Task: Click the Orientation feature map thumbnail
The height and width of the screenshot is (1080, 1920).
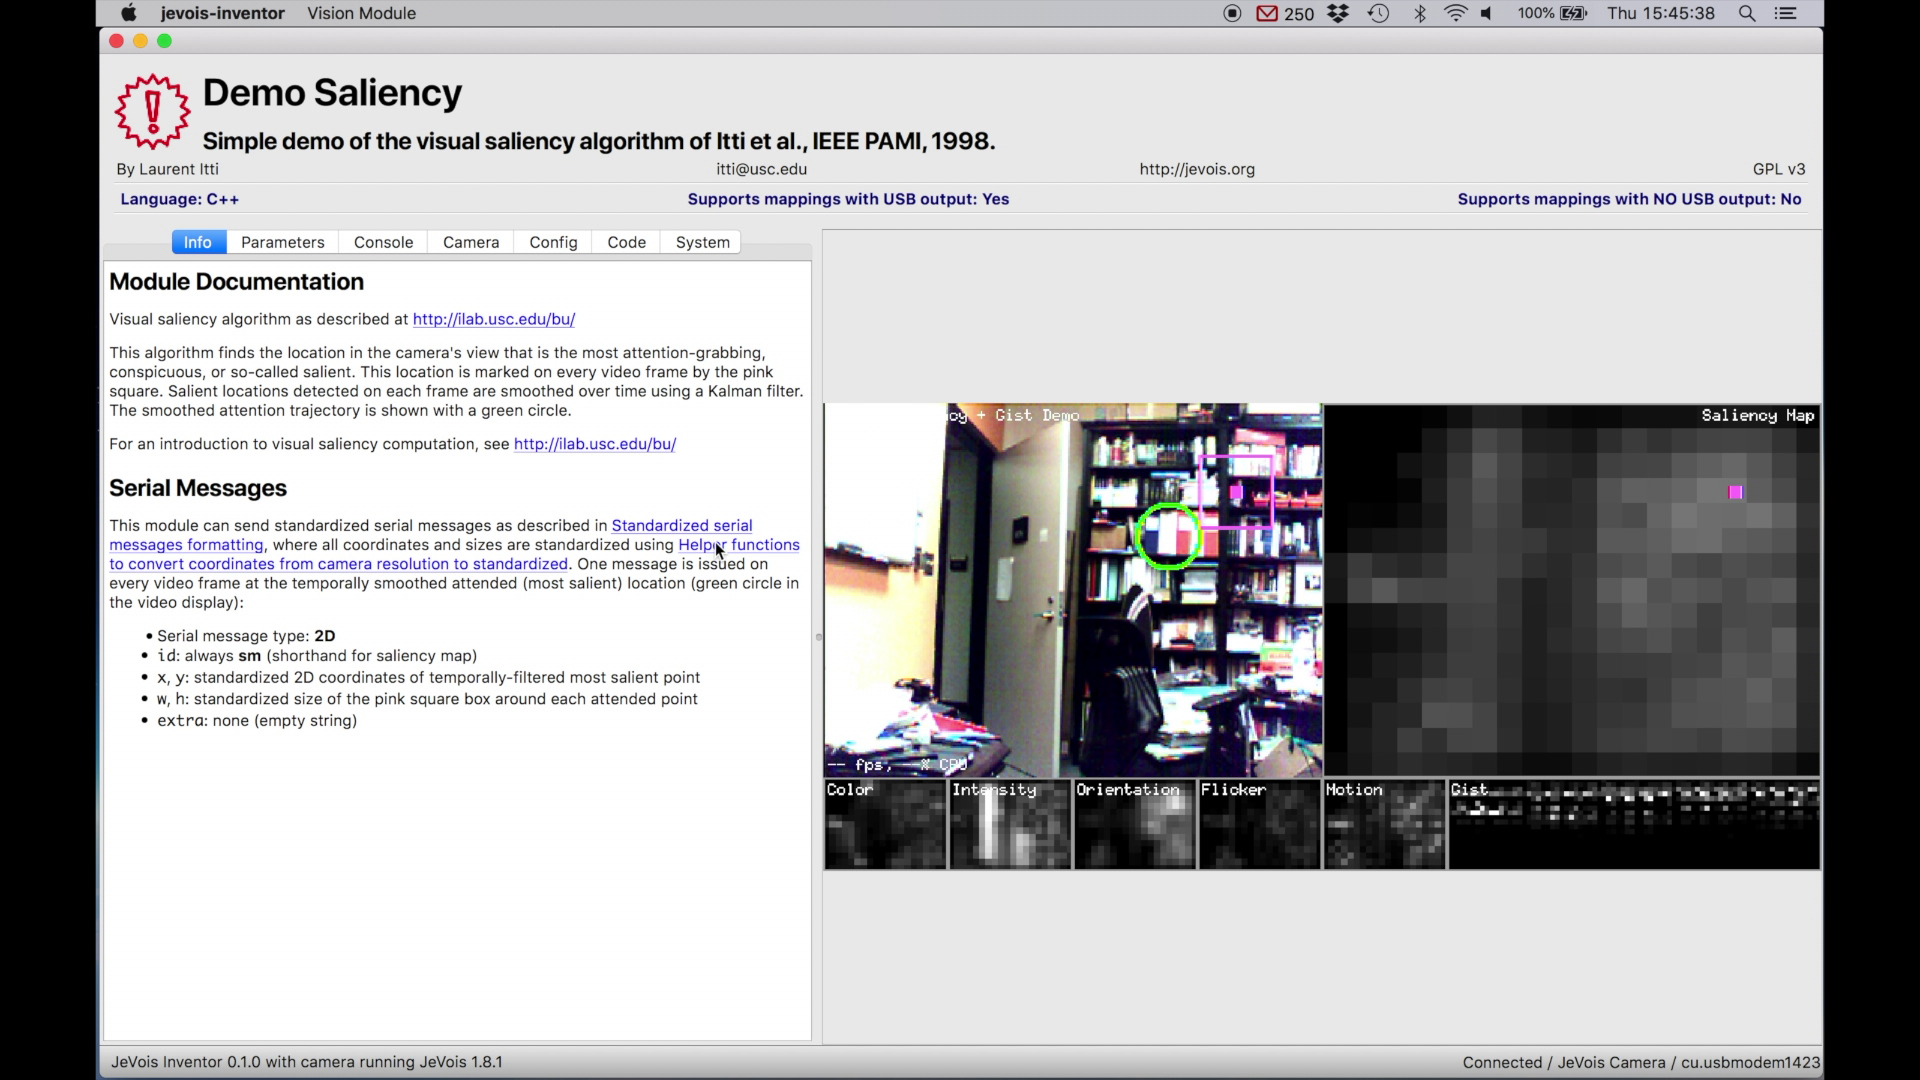Action: tap(1135, 824)
